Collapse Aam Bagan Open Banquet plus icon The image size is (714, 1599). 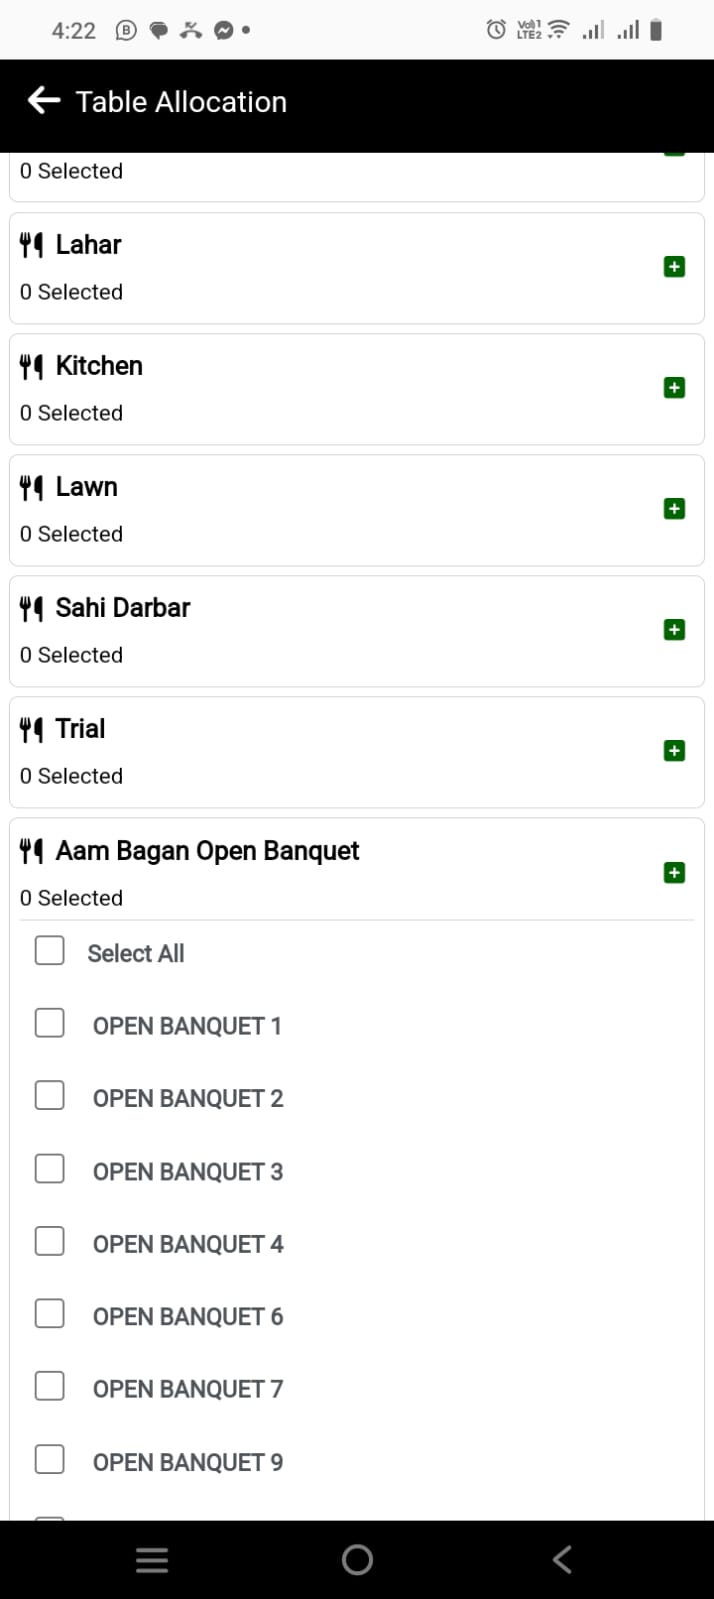point(674,873)
